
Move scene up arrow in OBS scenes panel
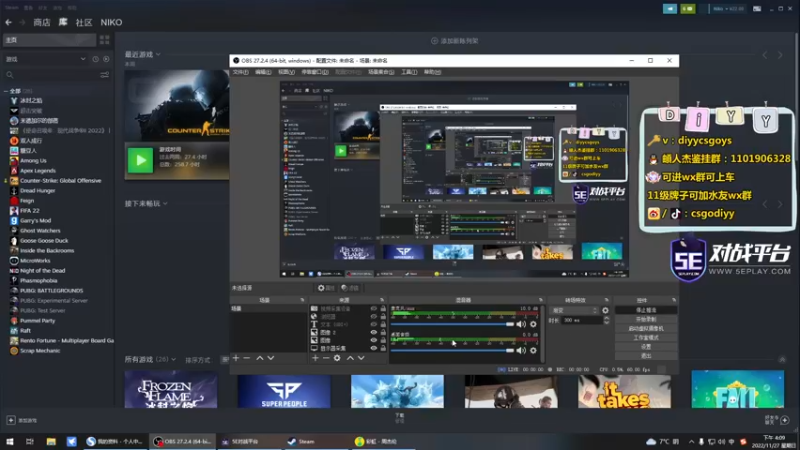click(x=260, y=358)
